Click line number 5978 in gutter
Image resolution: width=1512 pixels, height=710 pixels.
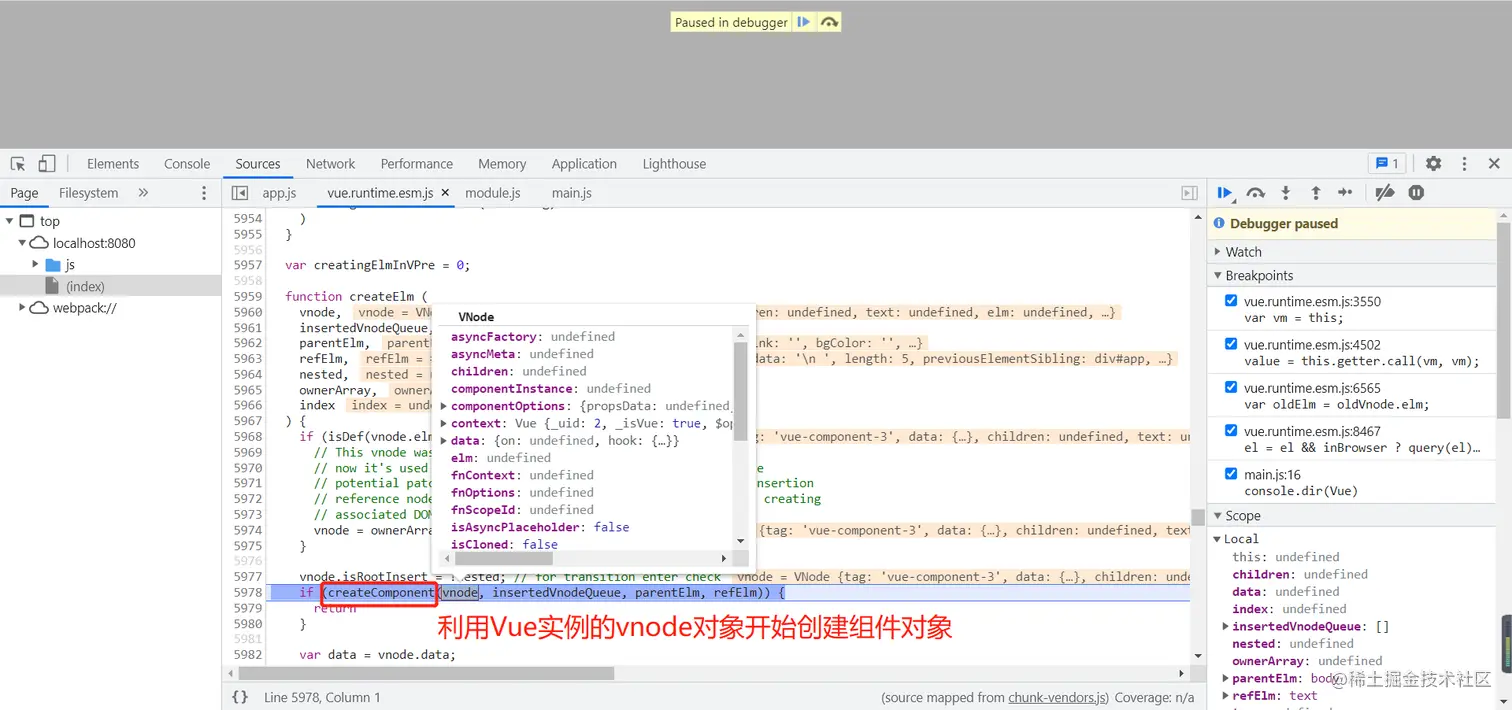247,592
